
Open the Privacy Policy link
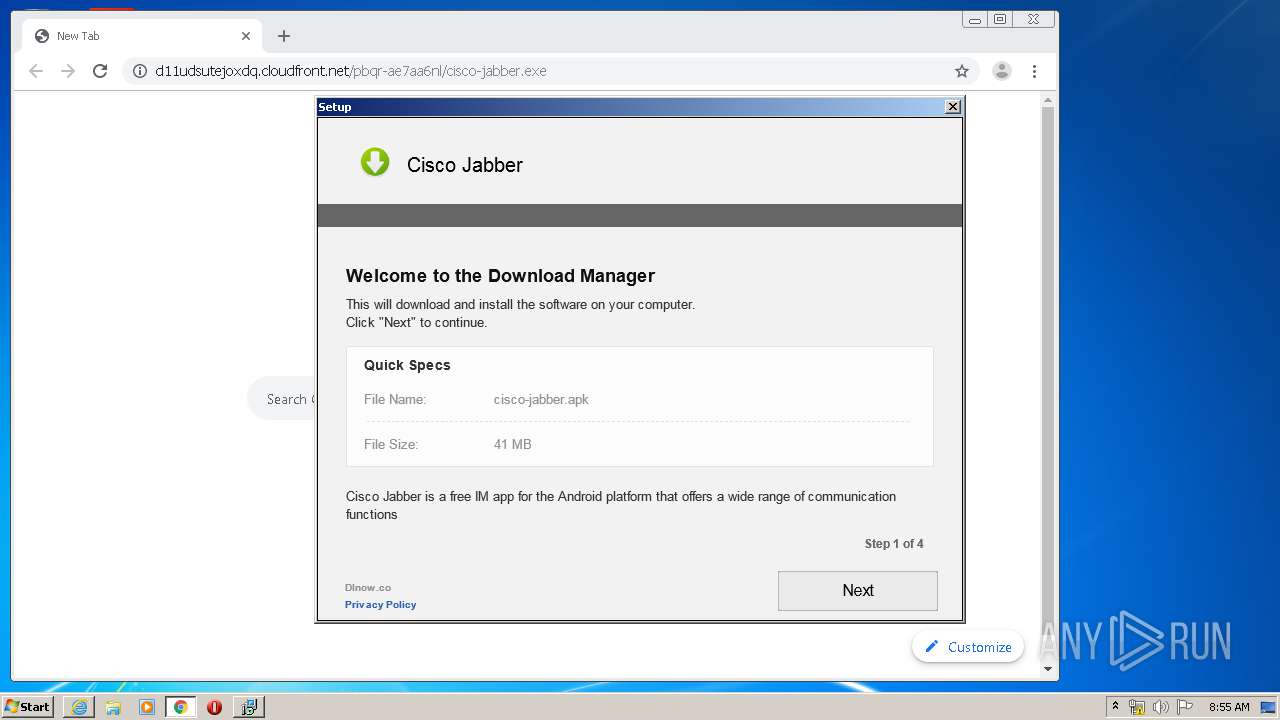(380, 604)
